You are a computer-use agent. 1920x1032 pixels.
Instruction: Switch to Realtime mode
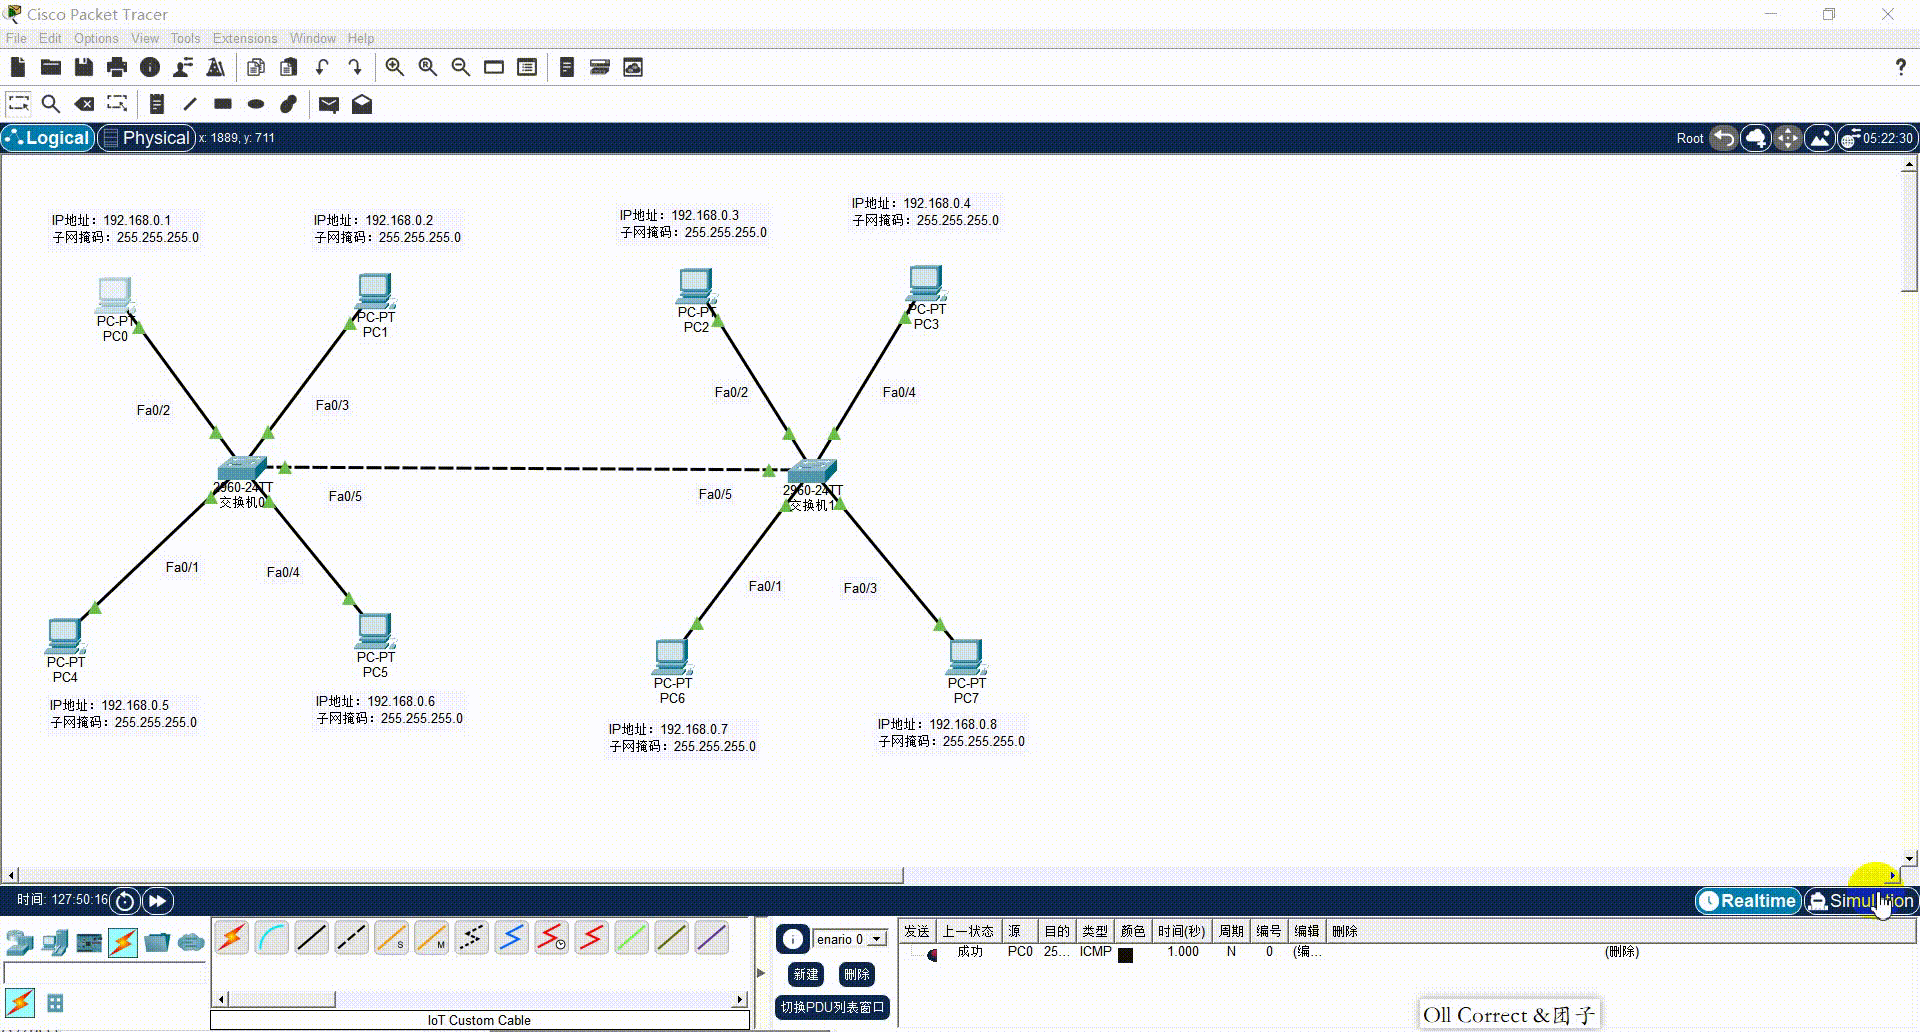click(x=1748, y=901)
